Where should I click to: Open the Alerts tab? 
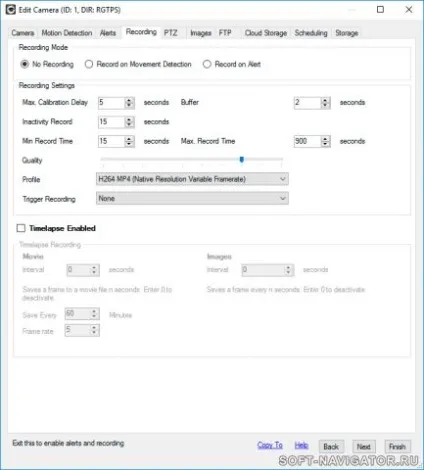[x=108, y=33]
